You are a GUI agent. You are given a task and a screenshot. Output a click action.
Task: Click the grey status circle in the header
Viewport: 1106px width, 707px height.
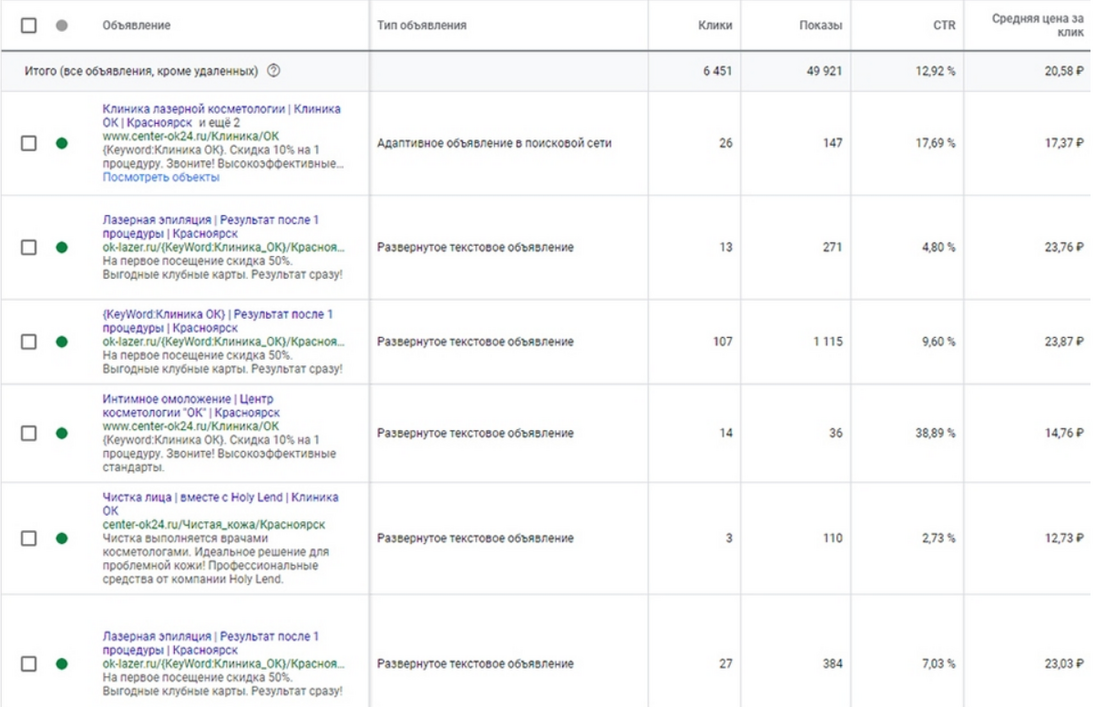pos(62,25)
